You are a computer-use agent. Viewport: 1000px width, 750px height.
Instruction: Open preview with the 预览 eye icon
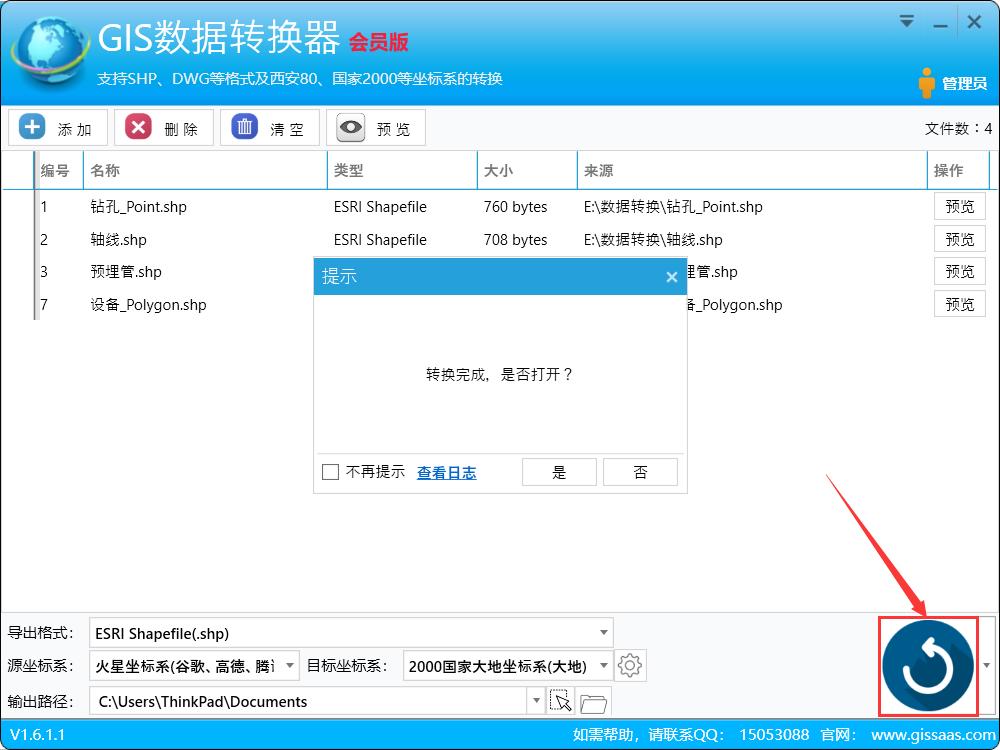(x=349, y=127)
